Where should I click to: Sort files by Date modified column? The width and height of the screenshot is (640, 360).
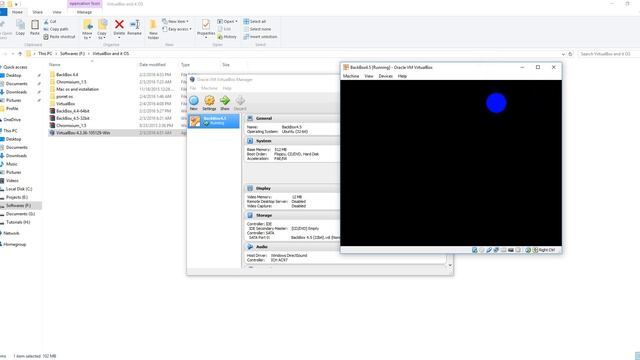(152, 64)
